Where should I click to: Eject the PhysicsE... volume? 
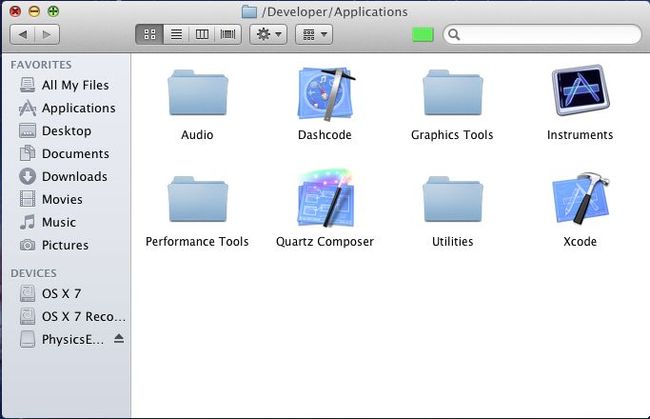(x=119, y=339)
